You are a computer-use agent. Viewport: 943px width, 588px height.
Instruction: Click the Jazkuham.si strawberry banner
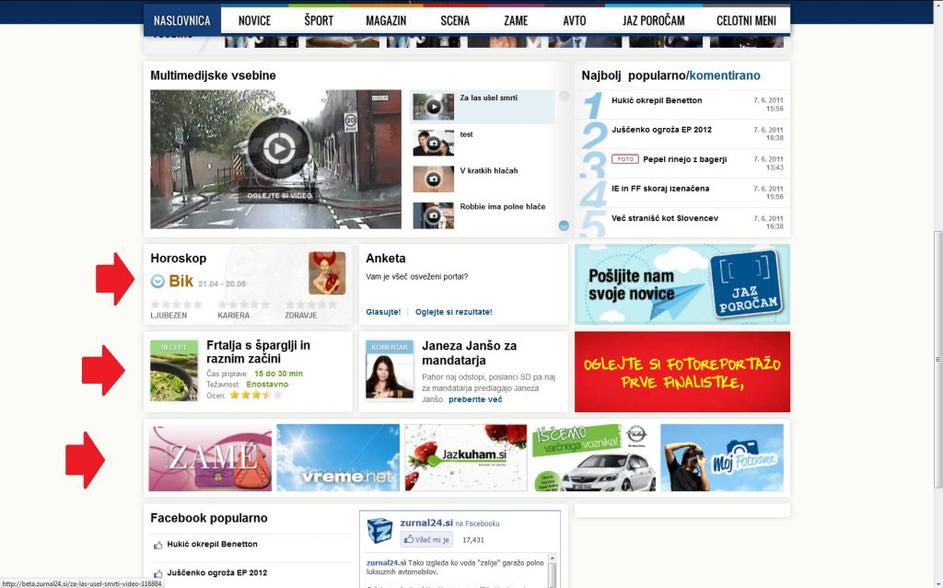(x=465, y=458)
